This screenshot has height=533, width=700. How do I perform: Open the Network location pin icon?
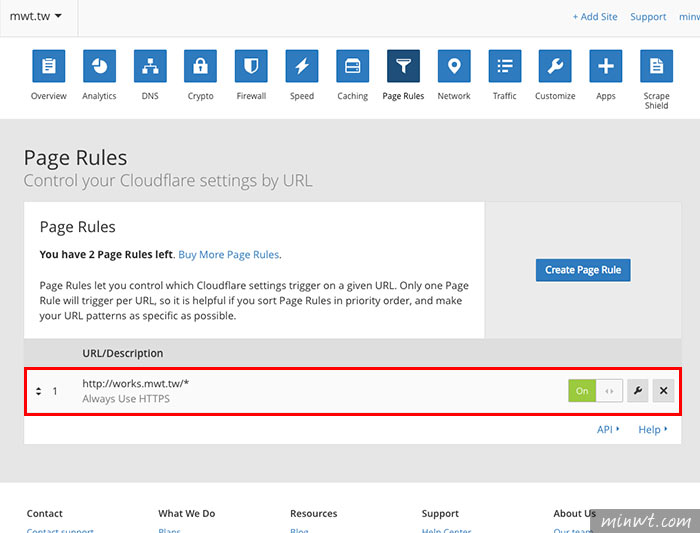(x=454, y=66)
